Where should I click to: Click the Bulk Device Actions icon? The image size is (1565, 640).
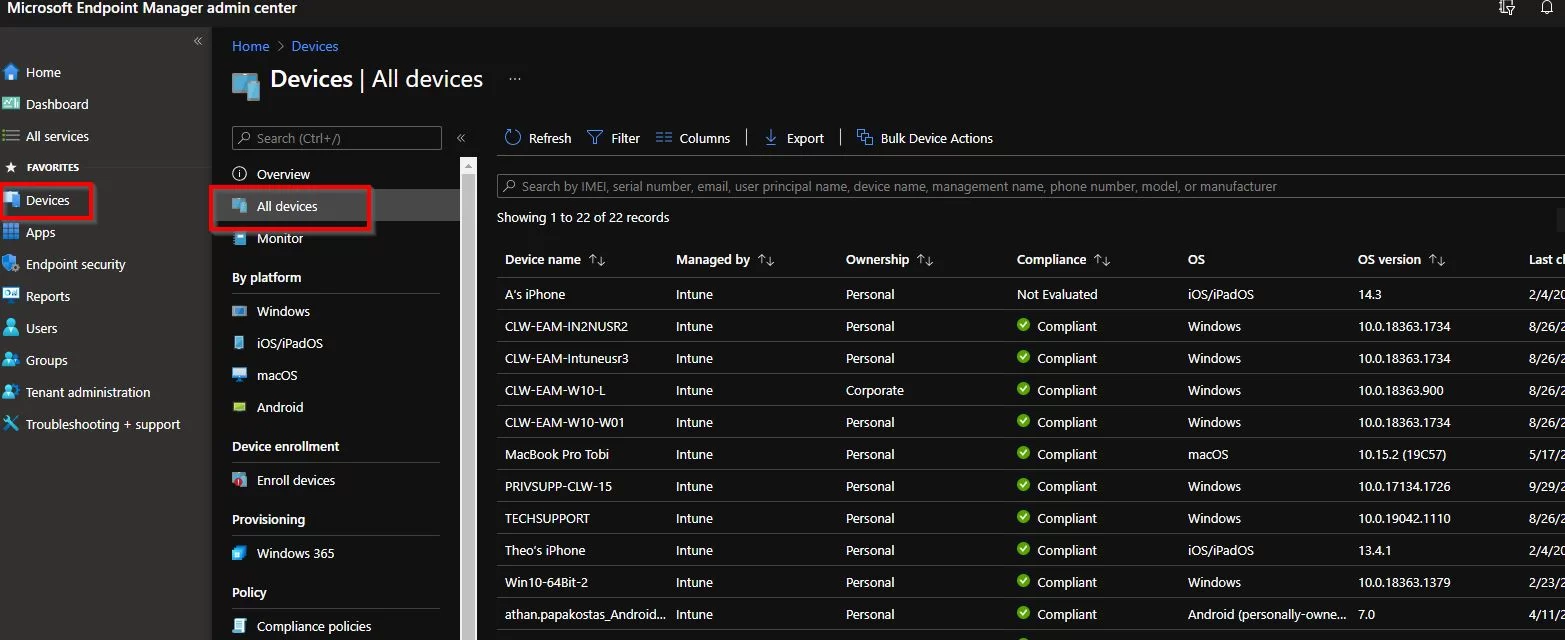[x=865, y=138]
